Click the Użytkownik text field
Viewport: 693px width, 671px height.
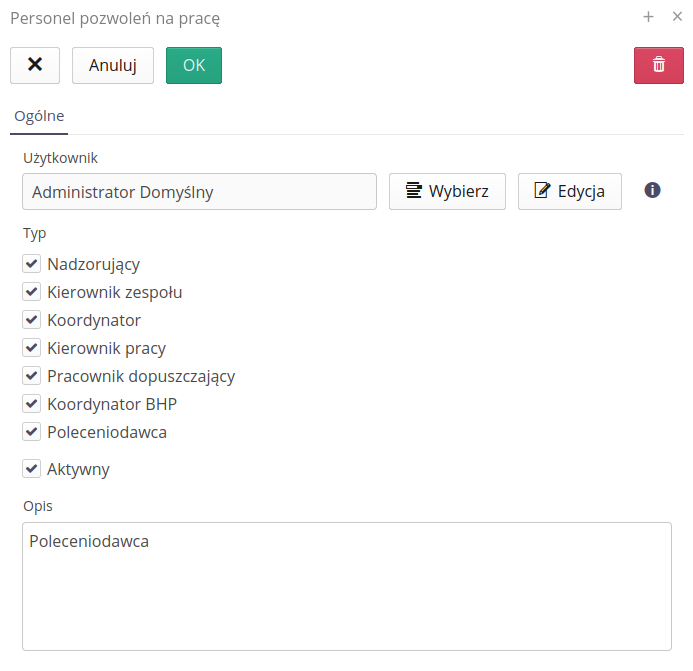coord(199,191)
